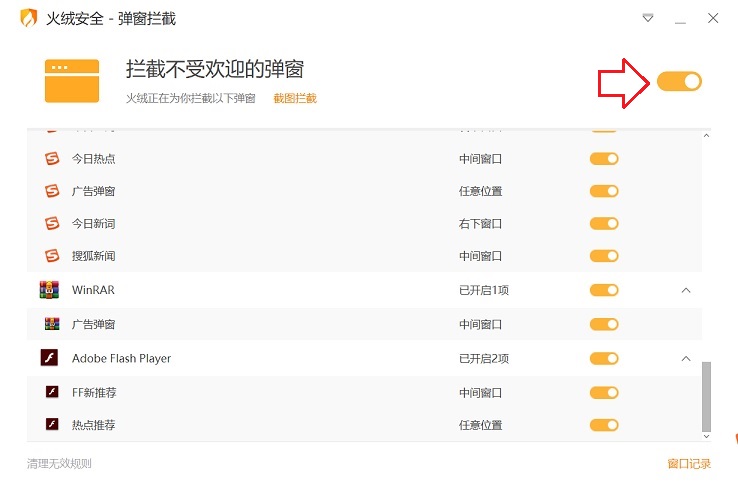Toggle blocking for 热点推荐 rule
The image size is (738, 486).
pos(604,425)
